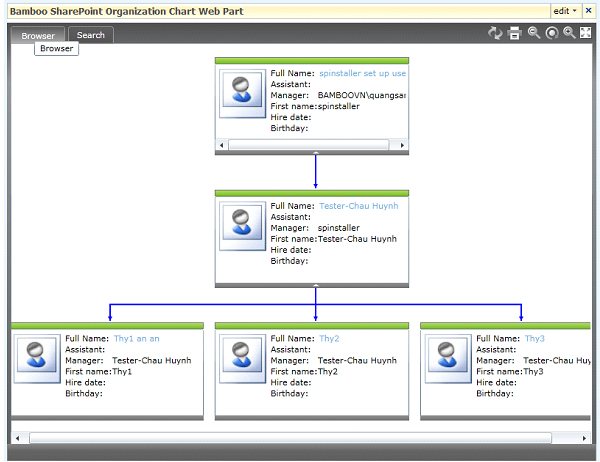Click the manager value in Thy1's card

coord(152,361)
